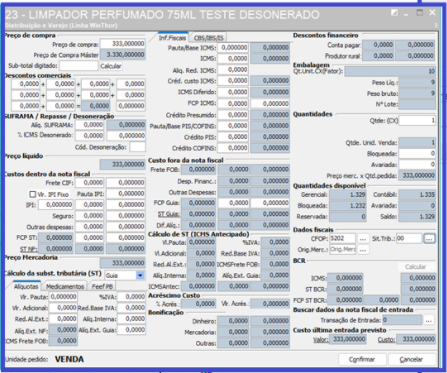This screenshot has height=373, width=447.
Task: Click the Saldo value 1.329
Action: coord(417,217)
